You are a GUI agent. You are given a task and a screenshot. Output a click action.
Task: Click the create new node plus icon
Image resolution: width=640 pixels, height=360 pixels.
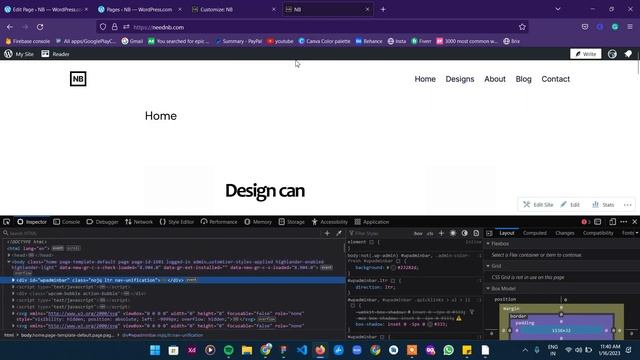click(327, 233)
